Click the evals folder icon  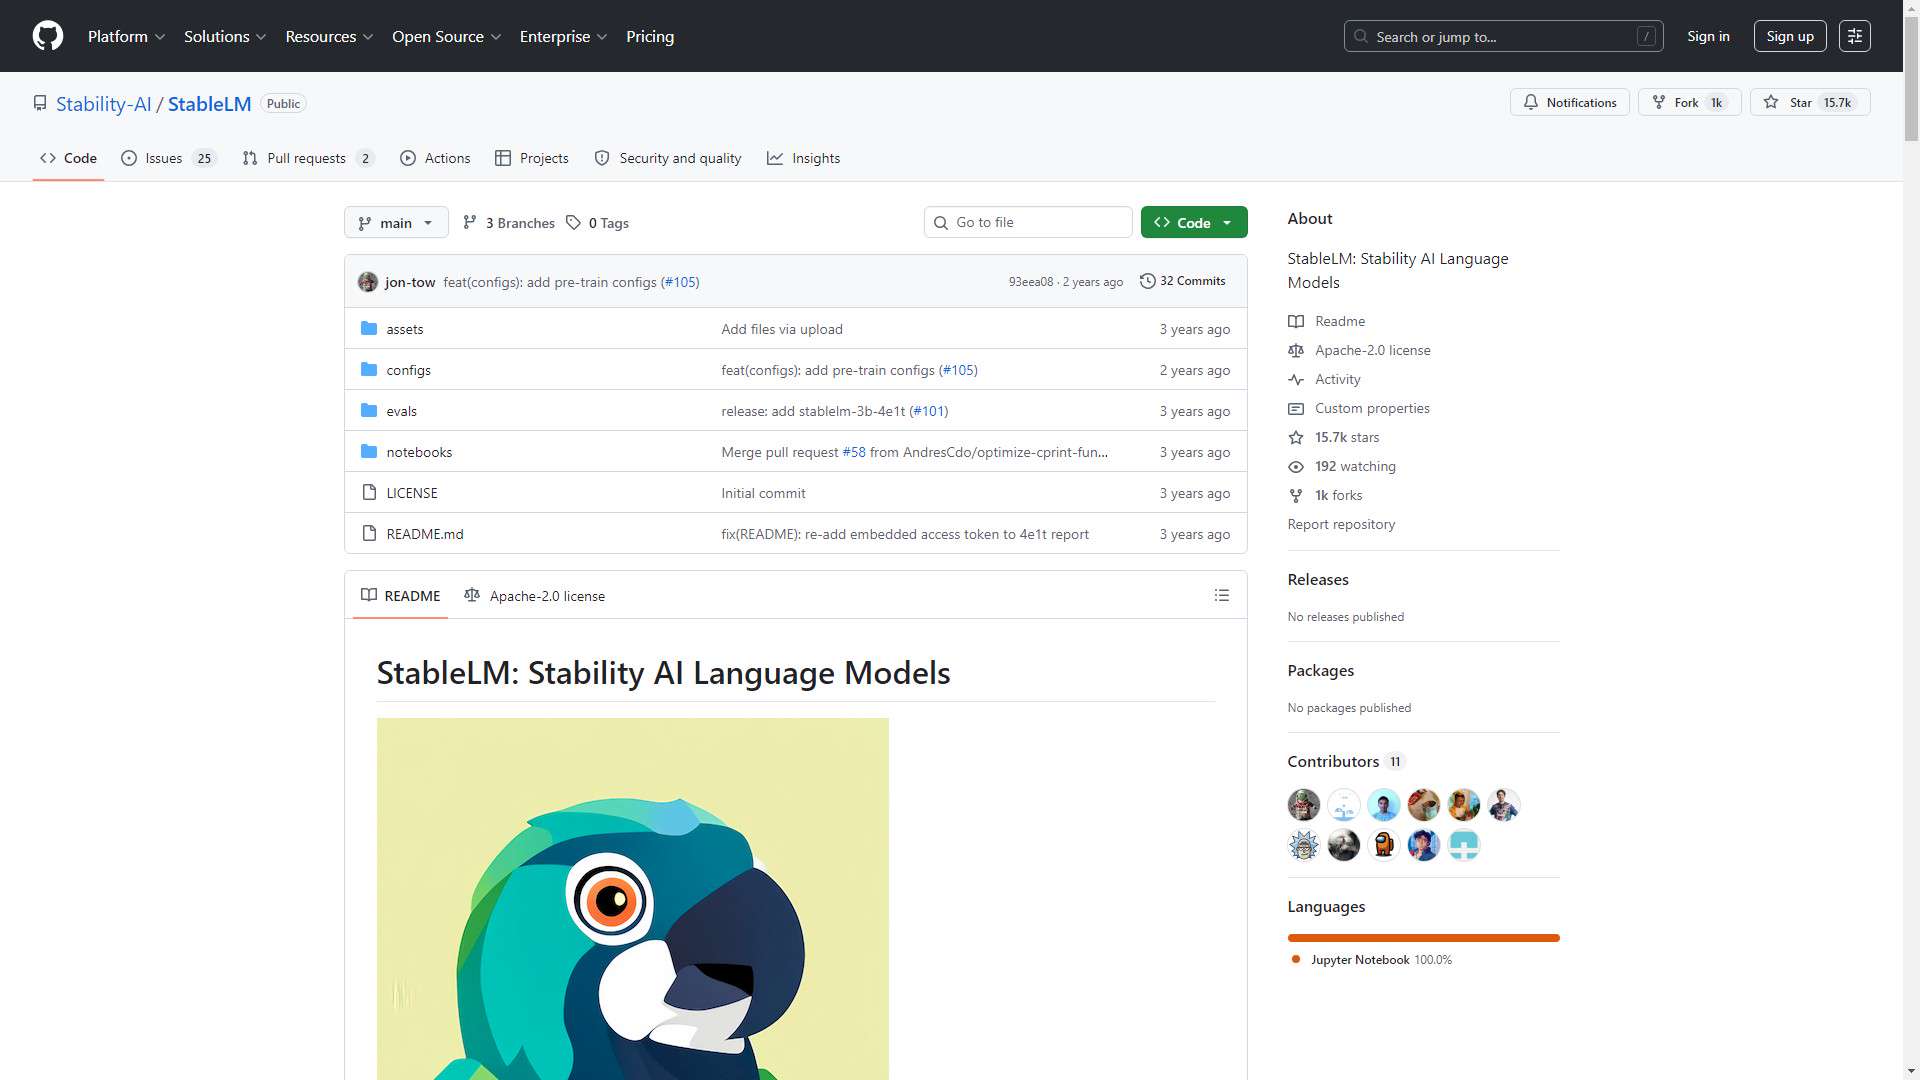point(369,411)
